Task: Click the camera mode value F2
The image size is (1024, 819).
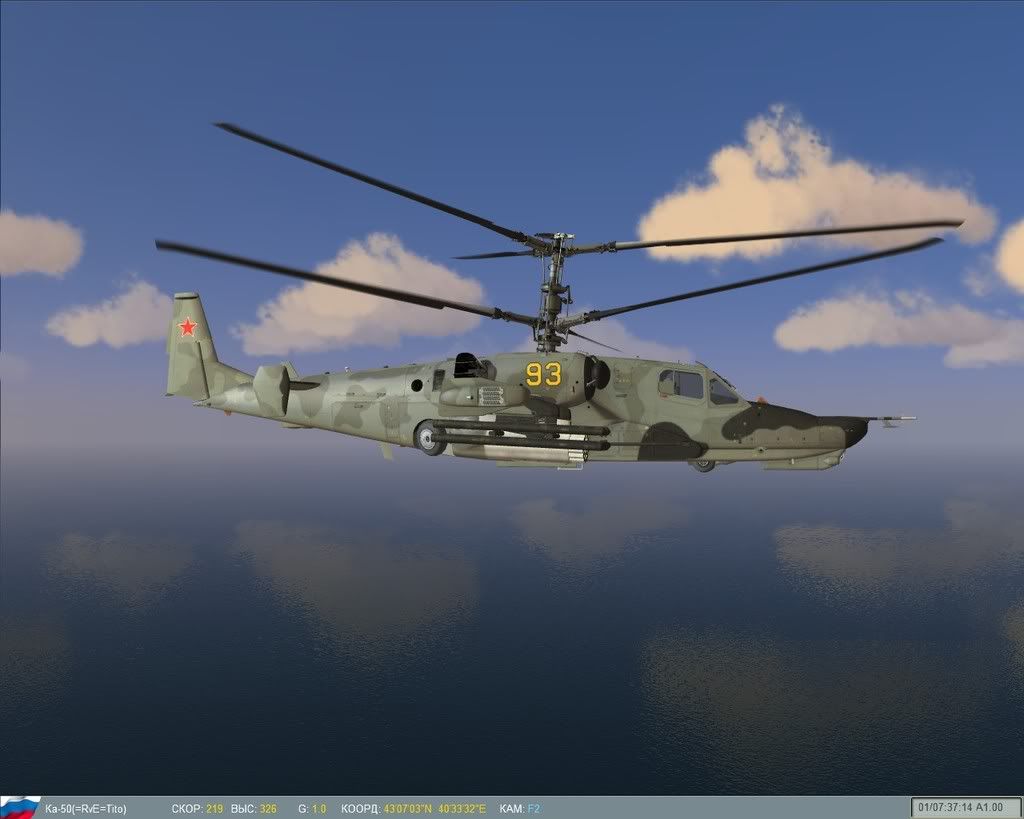Action: [x=534, y=809]
